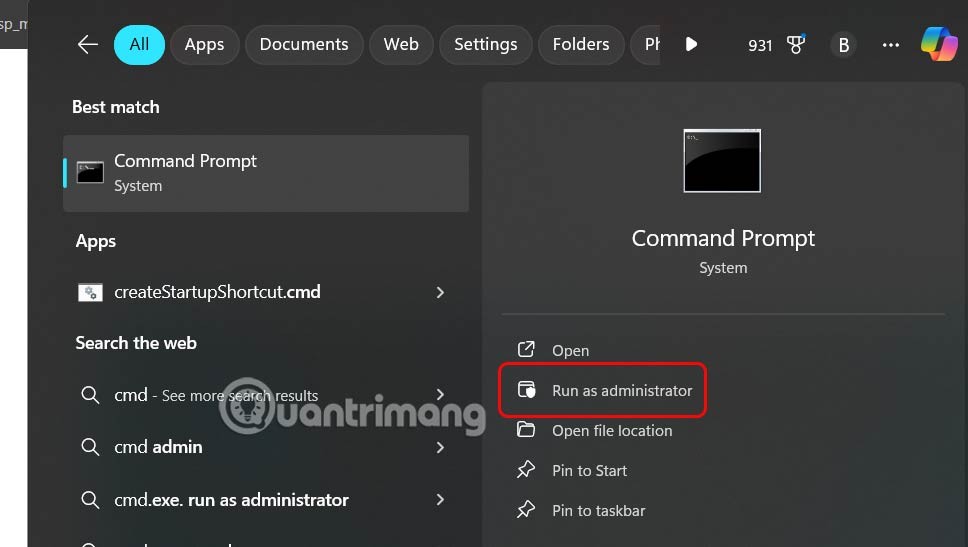The image size is (968, 547).
Task: Click the back arrow in search header
Action: coord(88,44)
